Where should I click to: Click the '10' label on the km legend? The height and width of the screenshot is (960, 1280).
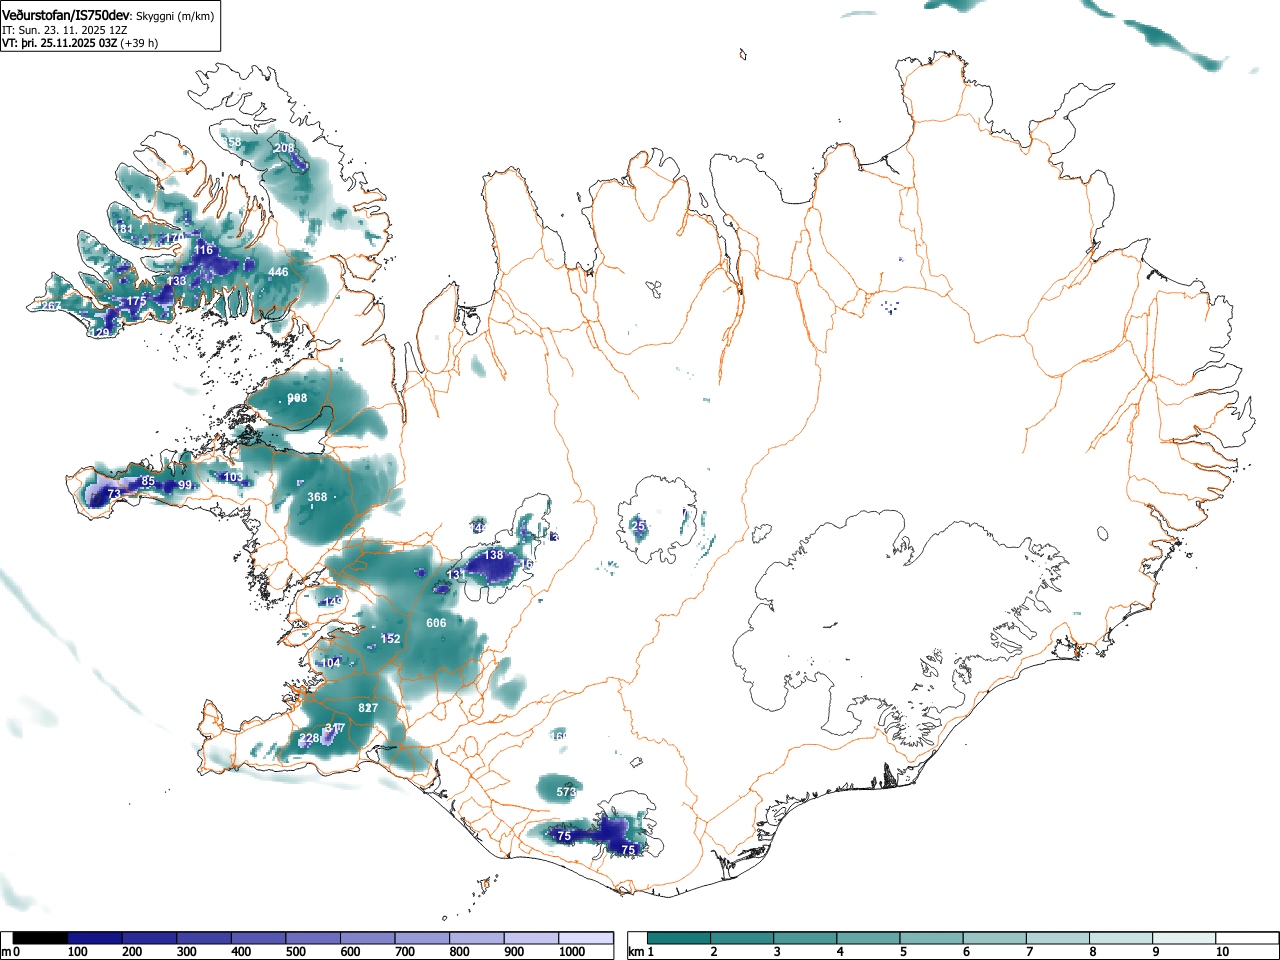point(1222,952)
